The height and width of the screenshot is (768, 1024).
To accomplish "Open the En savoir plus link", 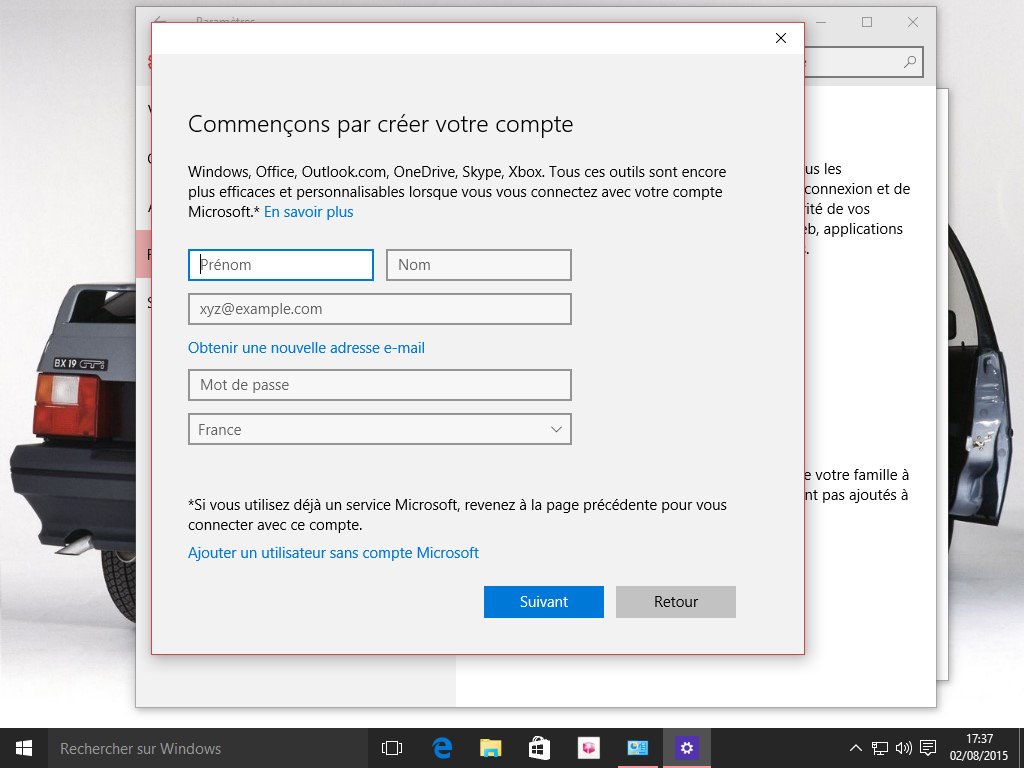I will coord(308,212).
